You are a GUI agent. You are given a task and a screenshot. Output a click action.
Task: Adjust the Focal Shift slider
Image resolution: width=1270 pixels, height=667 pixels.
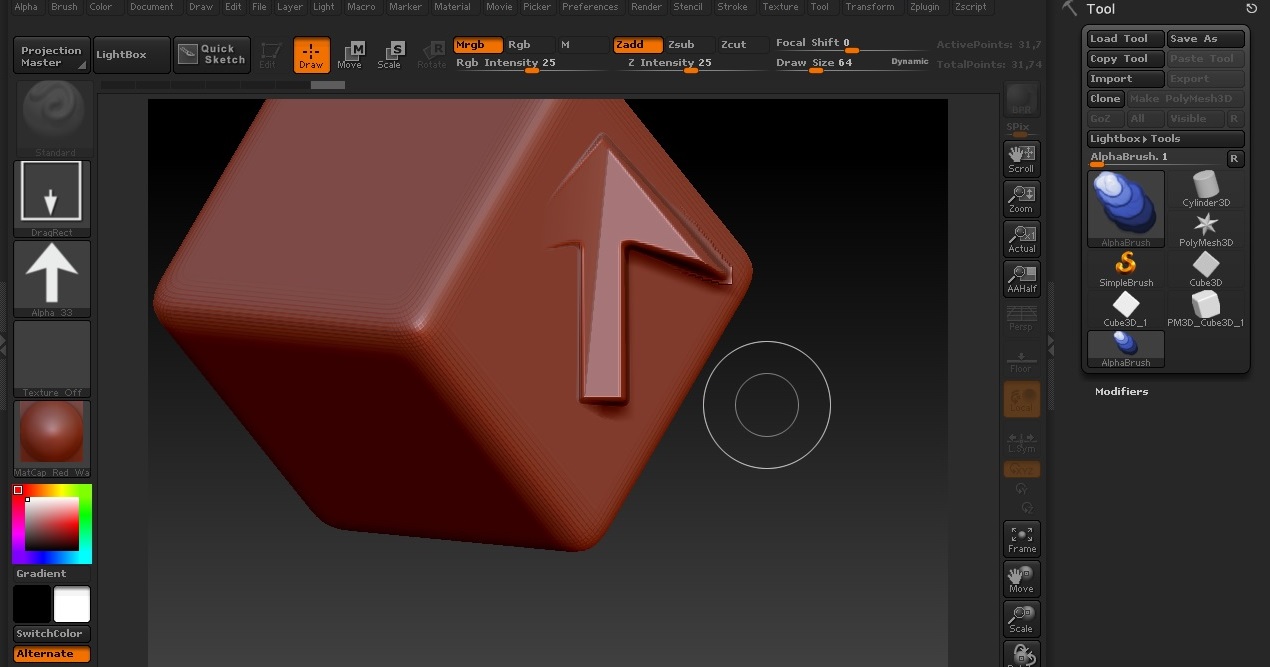tap(852, 45)
